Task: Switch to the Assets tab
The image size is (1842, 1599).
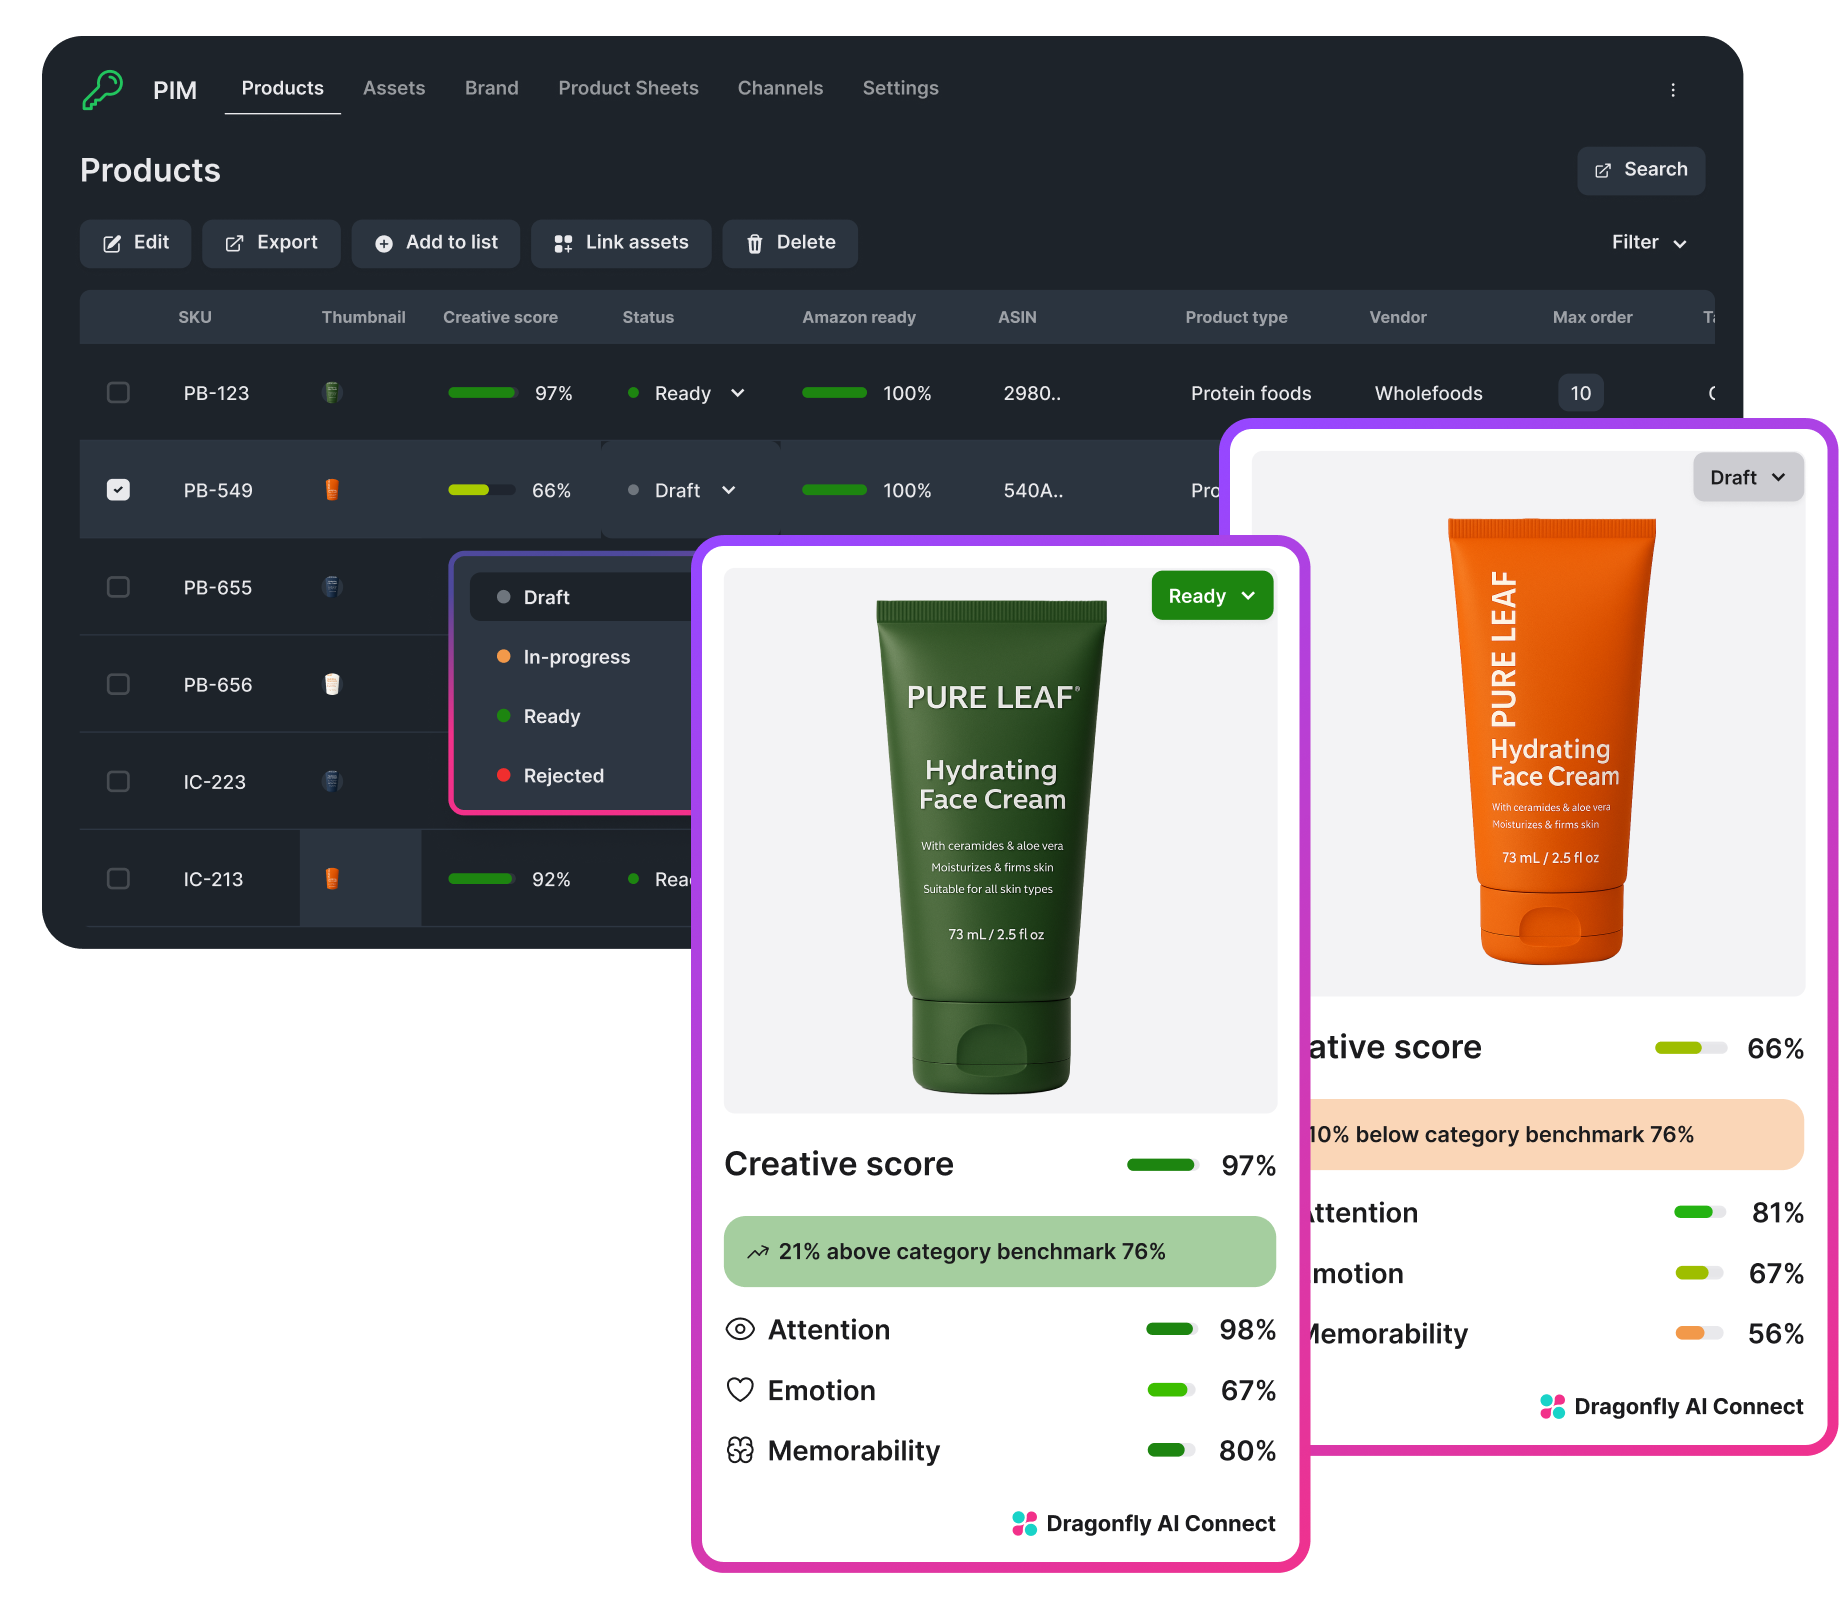Action: click(x=394, y=88)
